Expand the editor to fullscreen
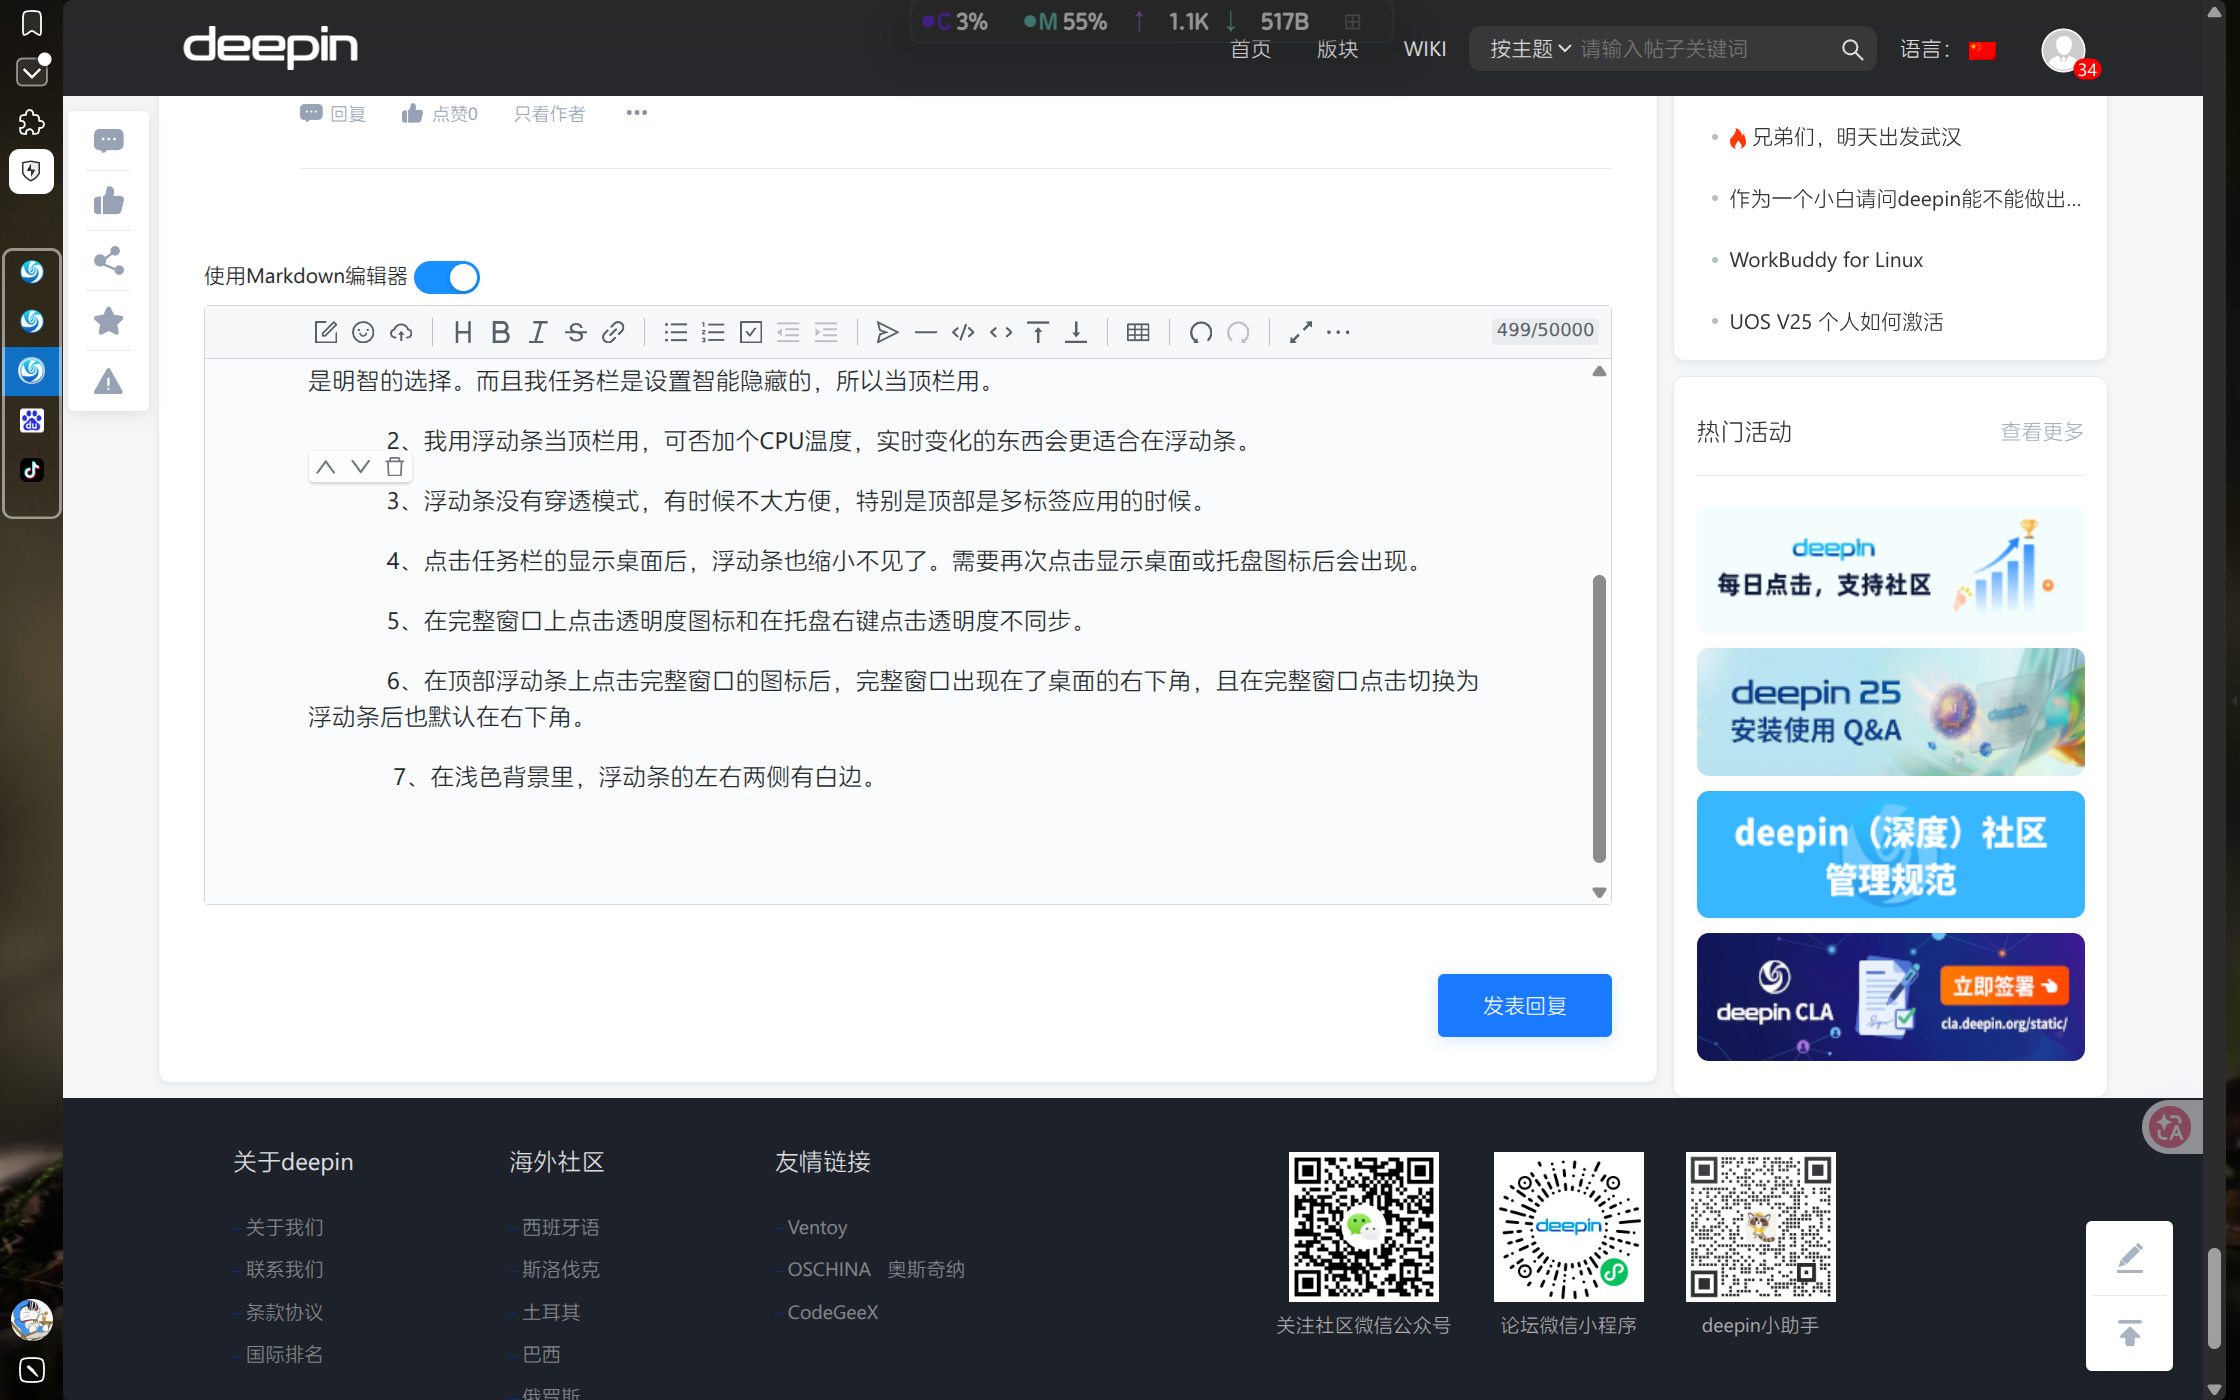2240x1400 pixels. click(1301, 332)
